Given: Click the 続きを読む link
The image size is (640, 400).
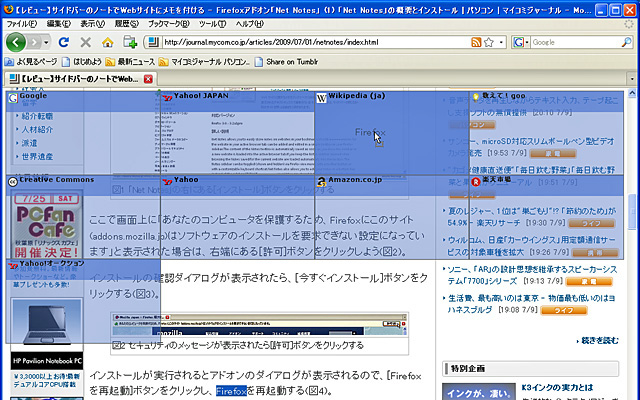Looking at the screenshot, I should (599, 340).
